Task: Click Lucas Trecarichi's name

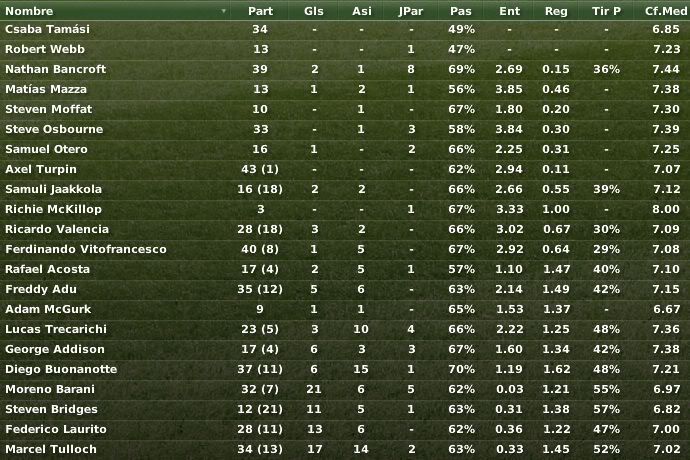Action: pos(56,329)
